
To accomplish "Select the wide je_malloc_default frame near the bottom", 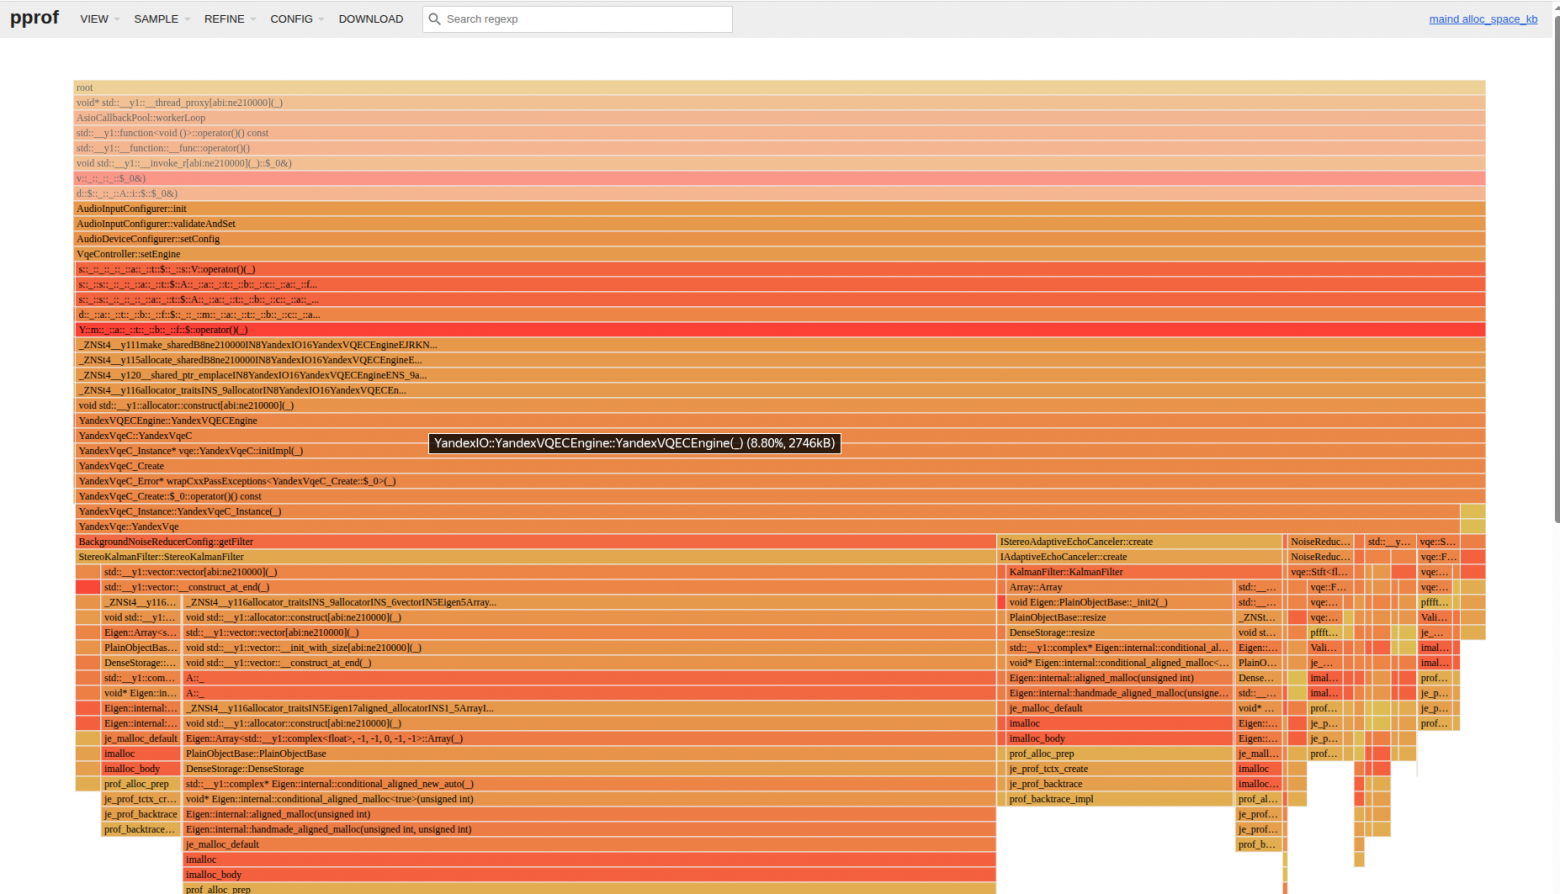I will 590,845.
